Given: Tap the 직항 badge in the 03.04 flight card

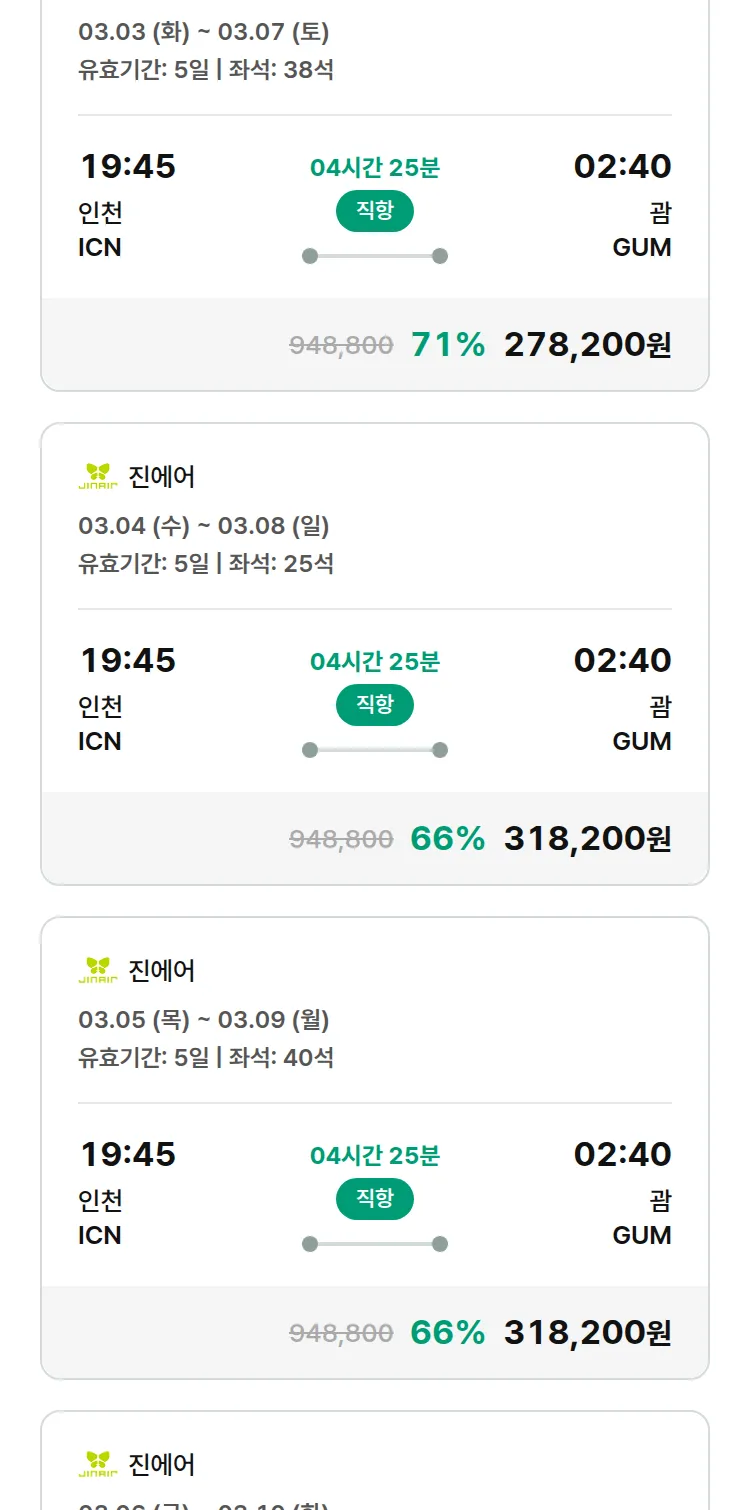Looking at the screenshot, I should point(374,705).
